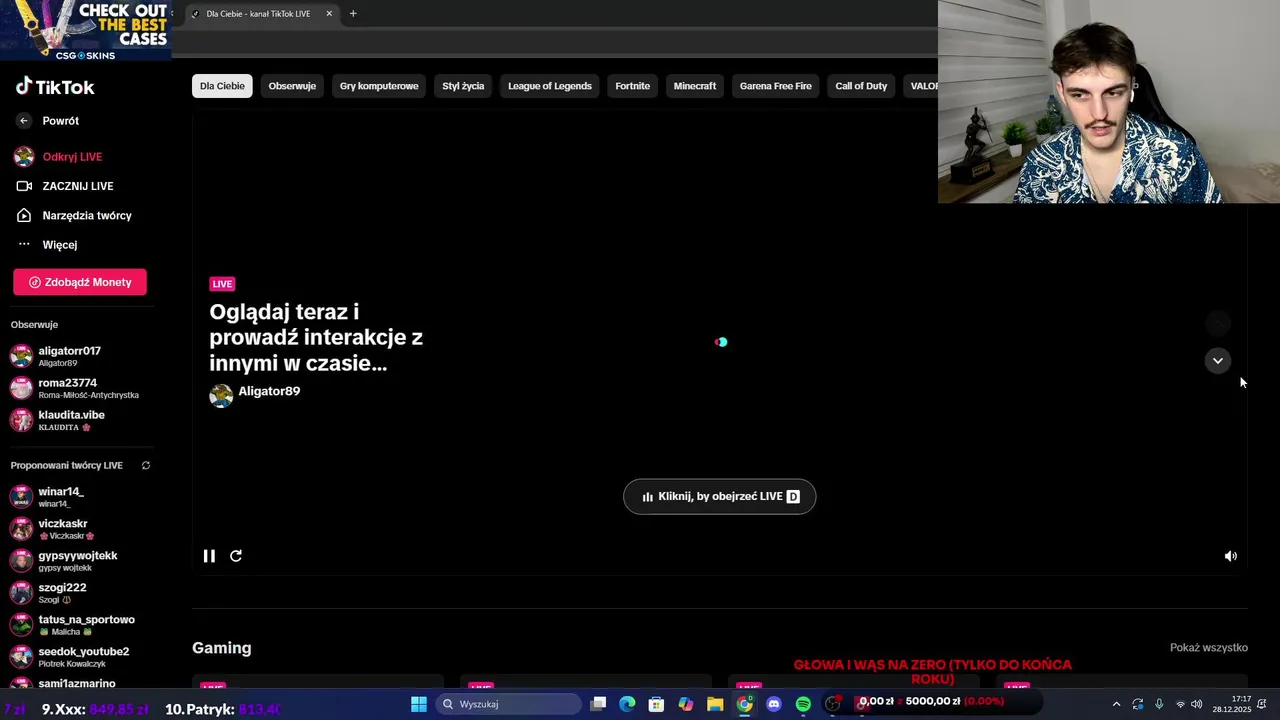Click the taskbar Wyszukaj search box

point(508,704)
